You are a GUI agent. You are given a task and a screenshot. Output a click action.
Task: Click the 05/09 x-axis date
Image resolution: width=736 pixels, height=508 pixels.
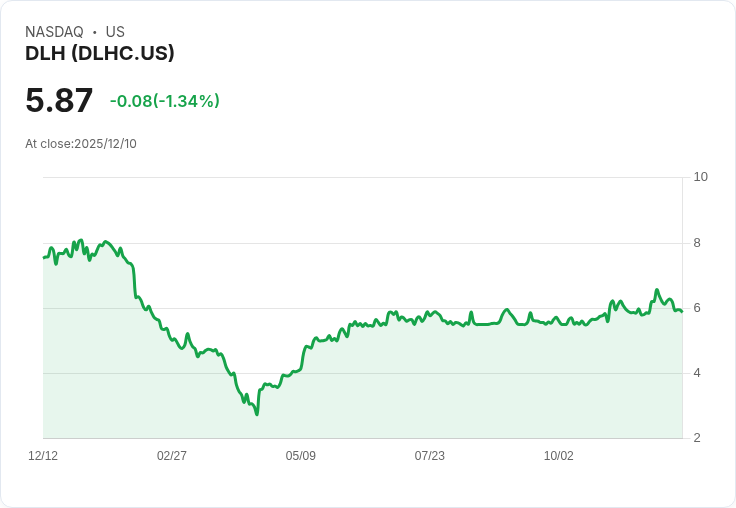pyautogui.click(x=301, y=455)
